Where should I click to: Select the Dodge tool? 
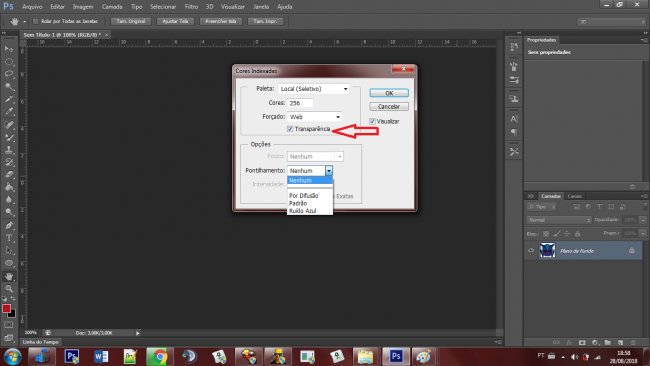[9, 212]
